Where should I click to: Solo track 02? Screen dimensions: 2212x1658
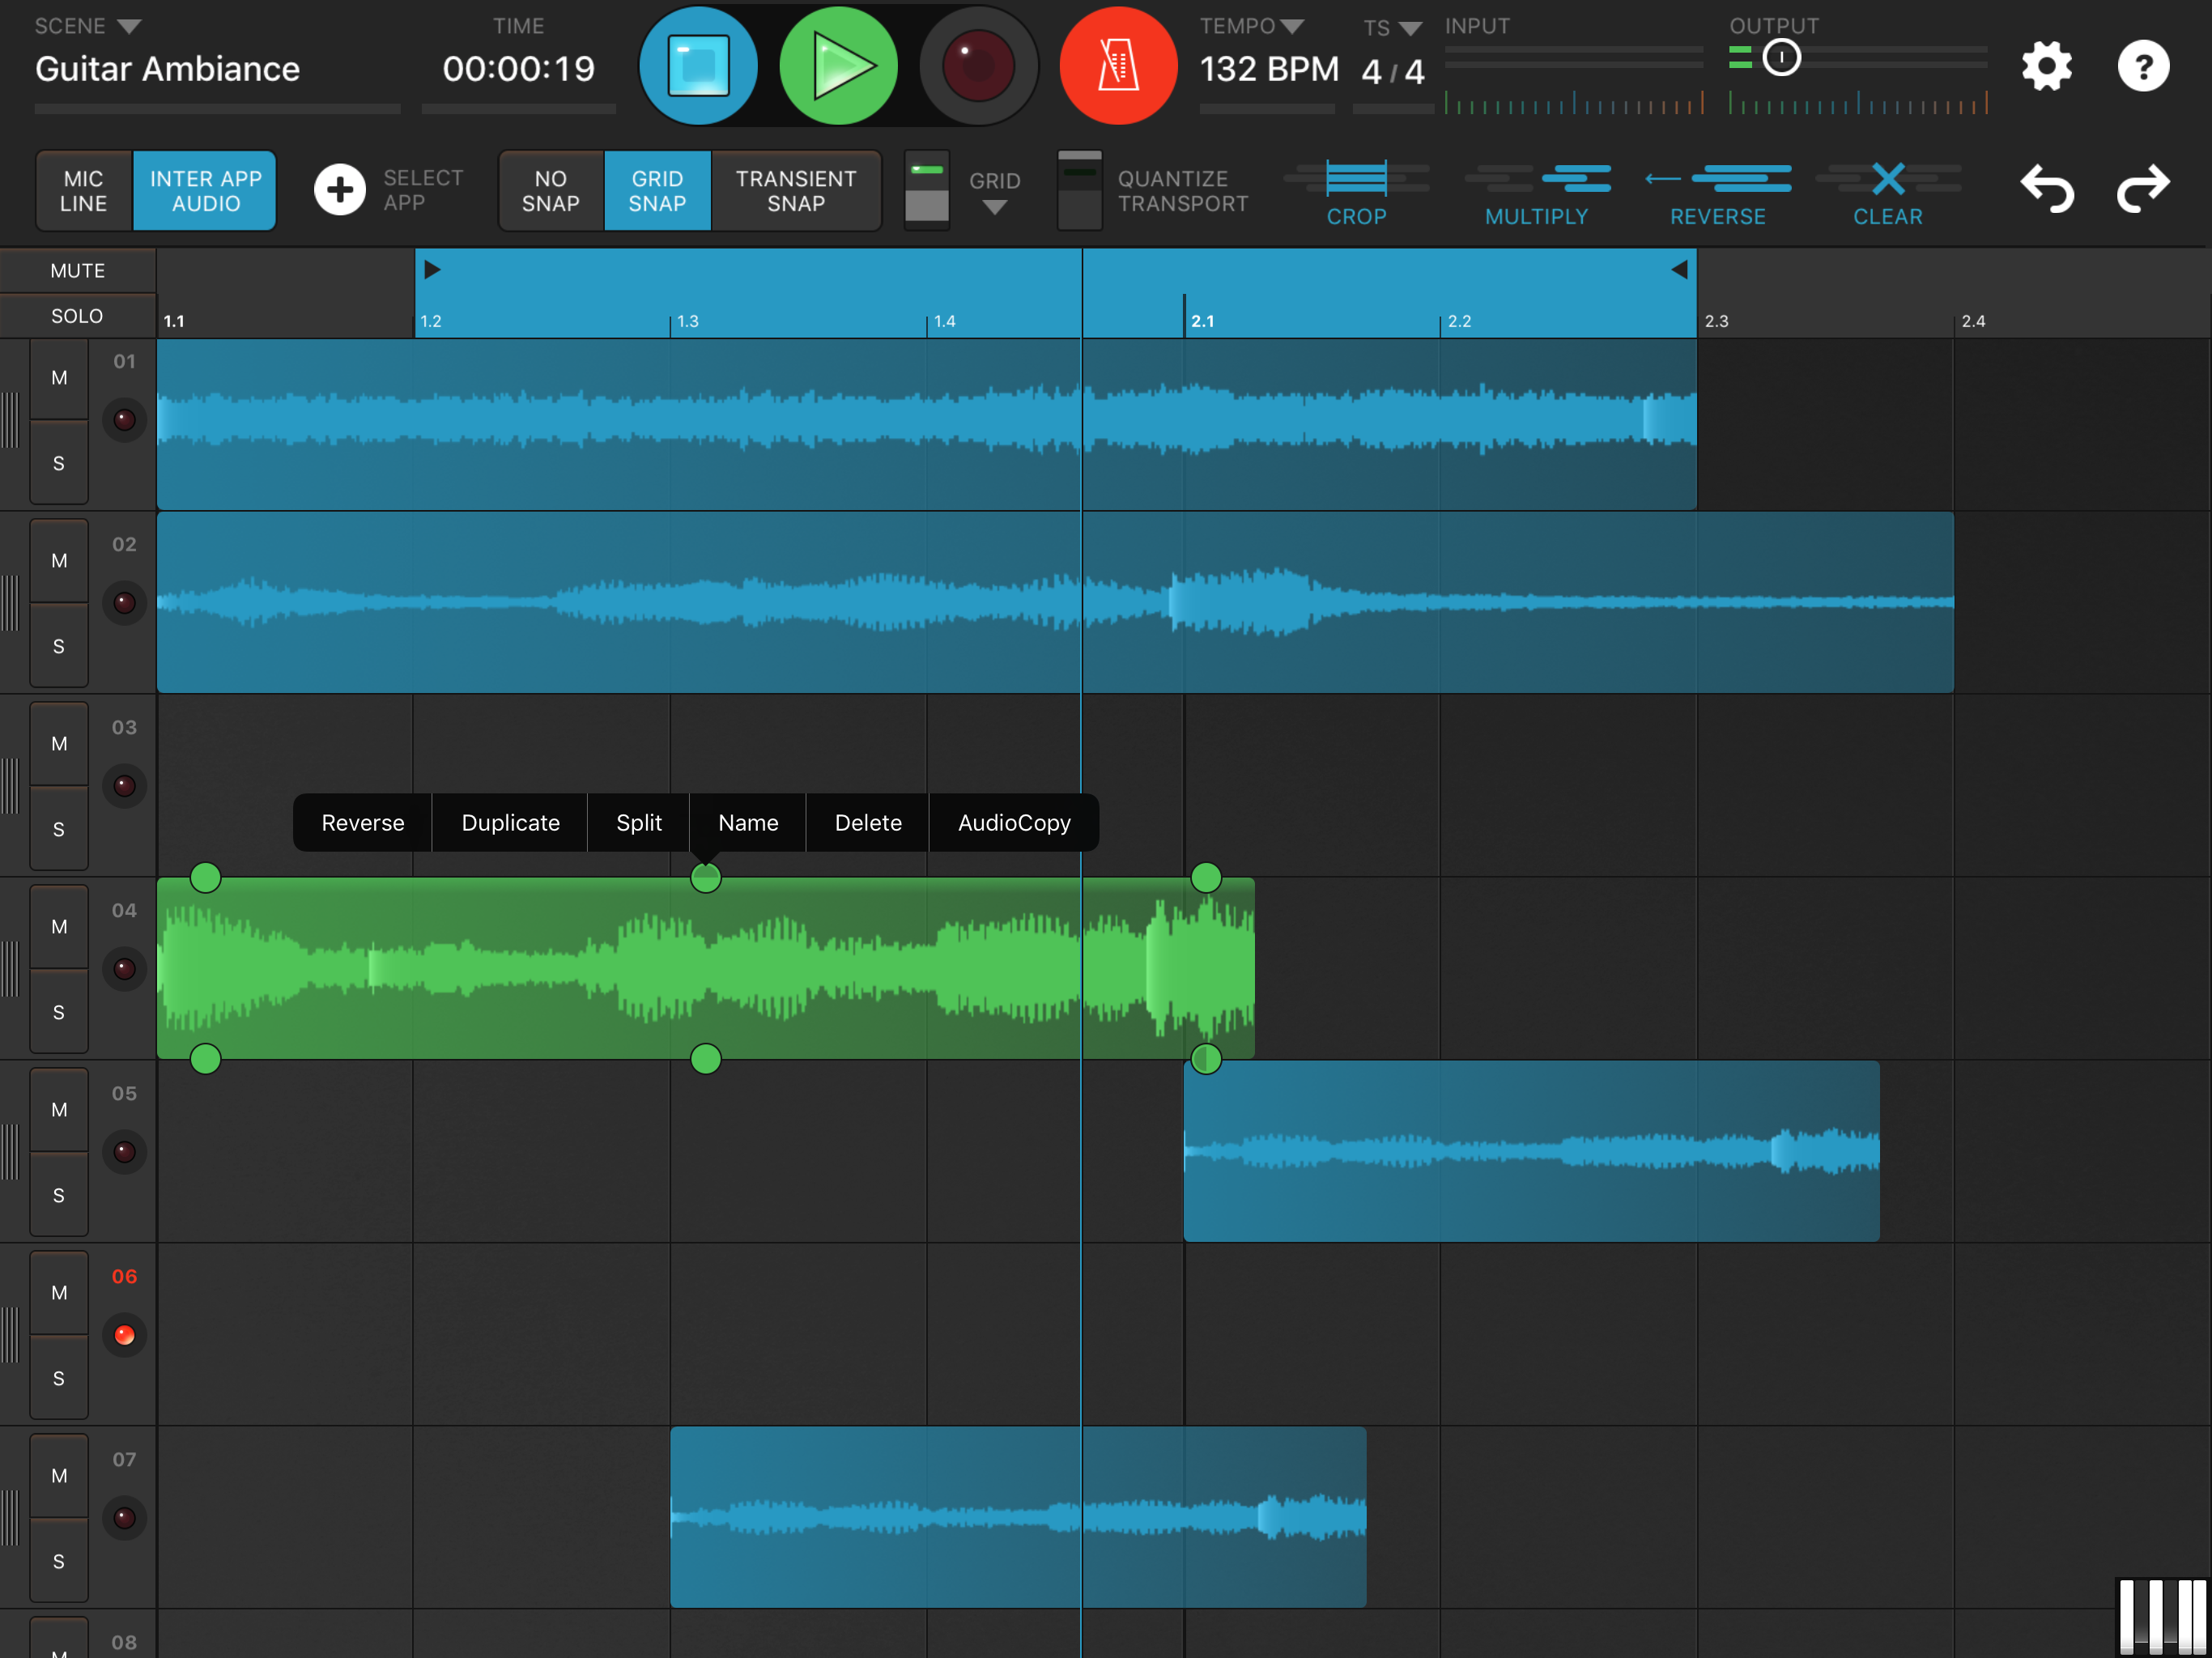pos(59,646)
